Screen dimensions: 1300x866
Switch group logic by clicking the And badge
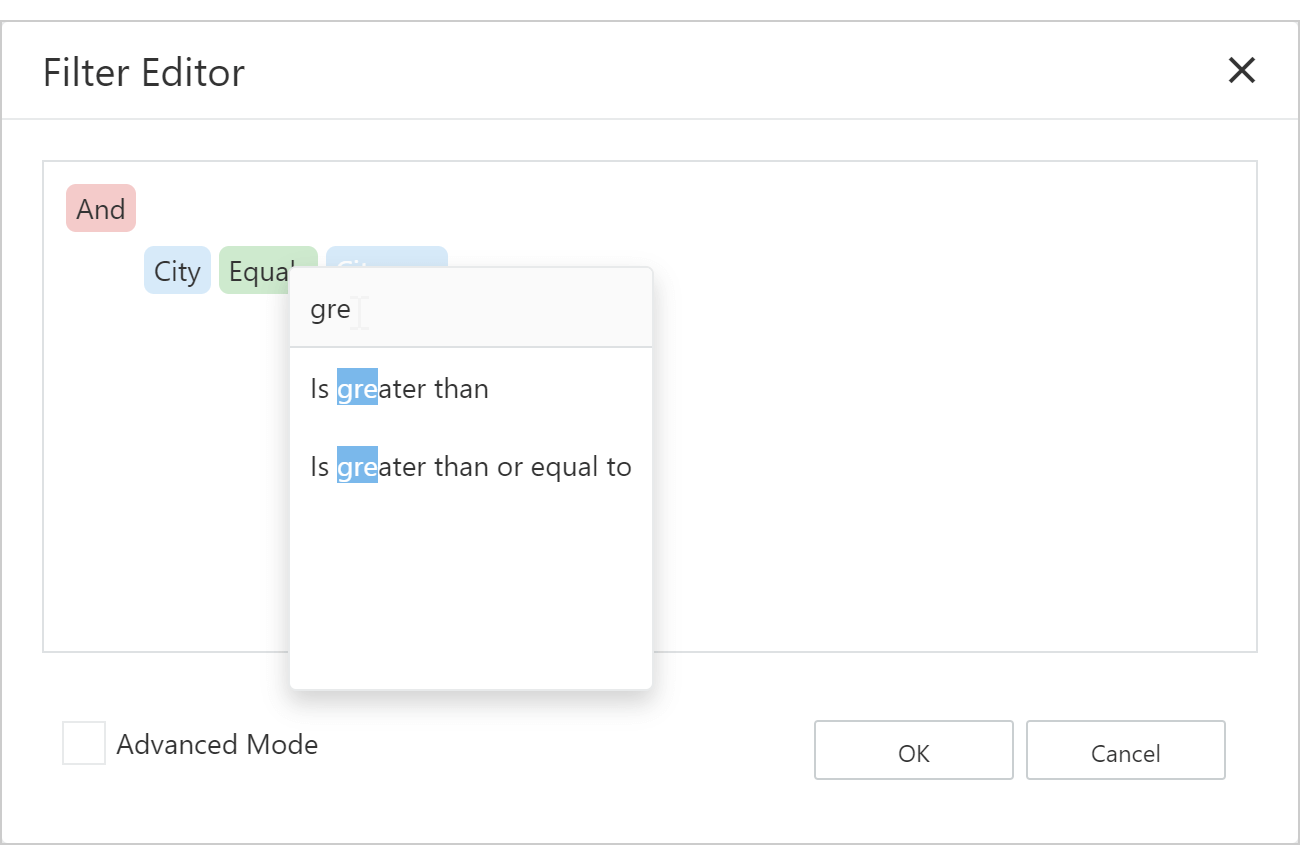100,208
